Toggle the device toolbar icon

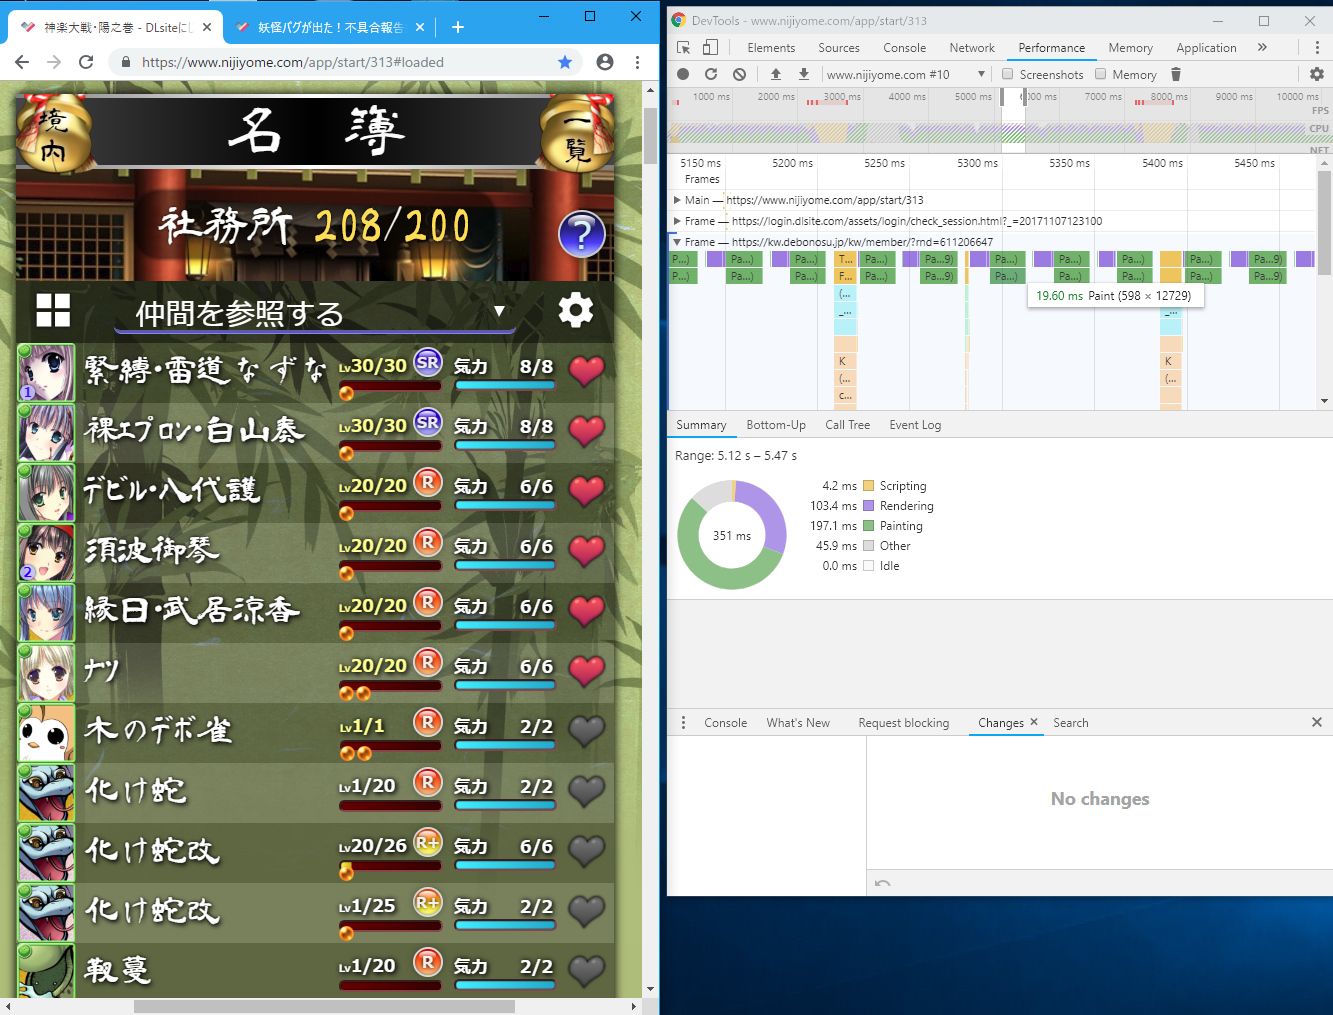click(x=710, y=47)
